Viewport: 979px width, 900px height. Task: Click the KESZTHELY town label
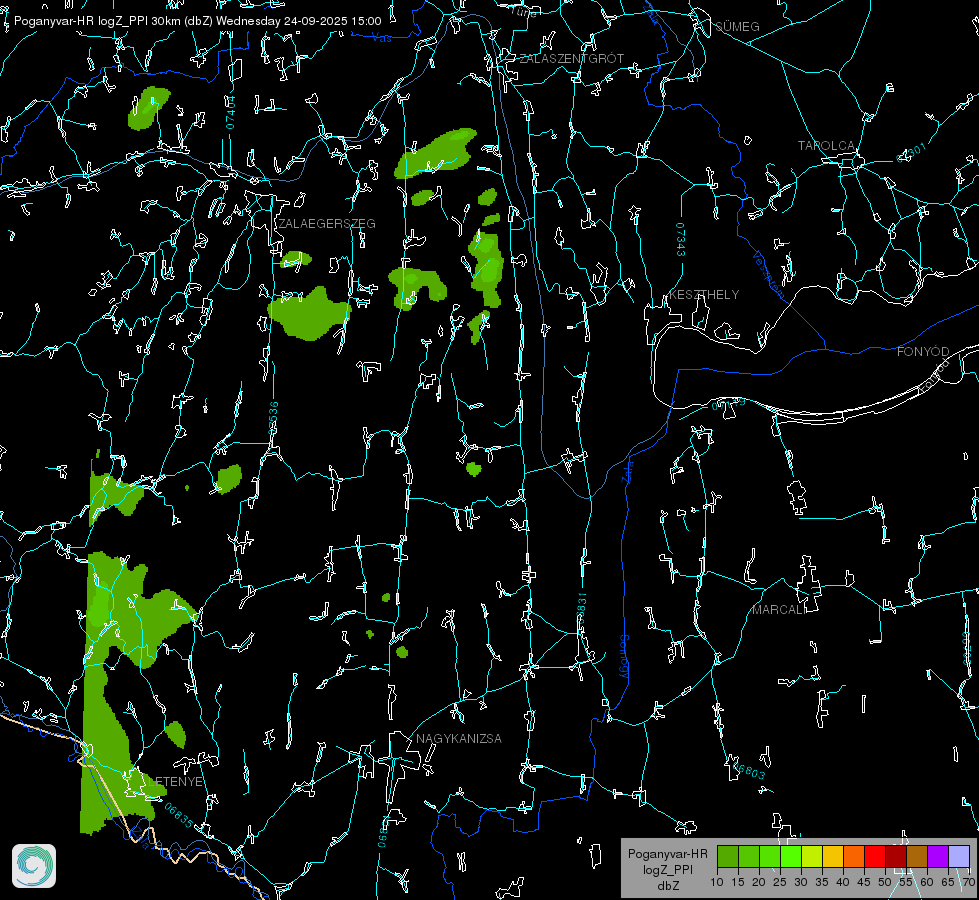click(x=704, y=294)
